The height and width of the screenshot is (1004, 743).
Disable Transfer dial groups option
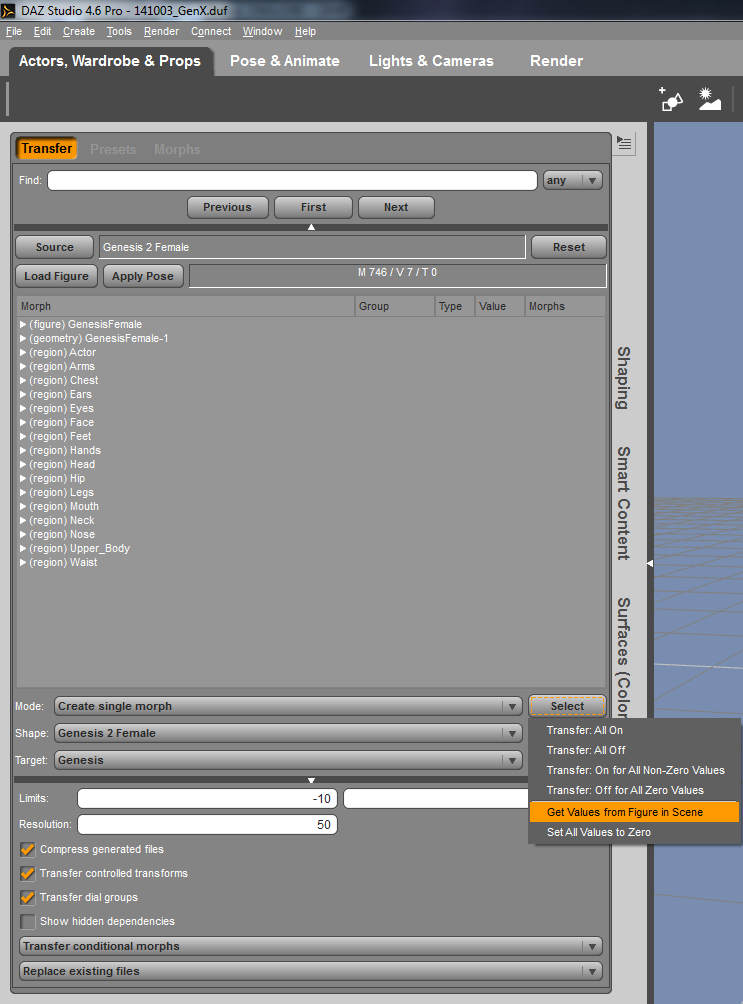pos(28,898)
